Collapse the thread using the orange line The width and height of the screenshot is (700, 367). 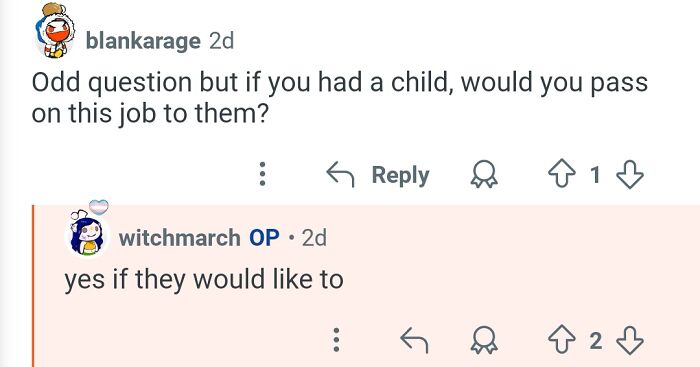(x=33, y=286)
